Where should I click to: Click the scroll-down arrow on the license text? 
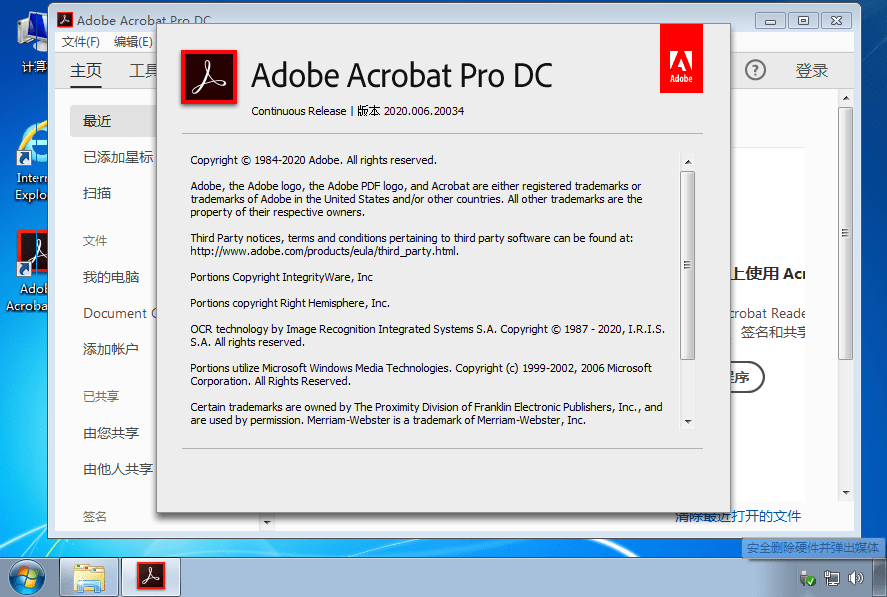(x=687, y=421)
